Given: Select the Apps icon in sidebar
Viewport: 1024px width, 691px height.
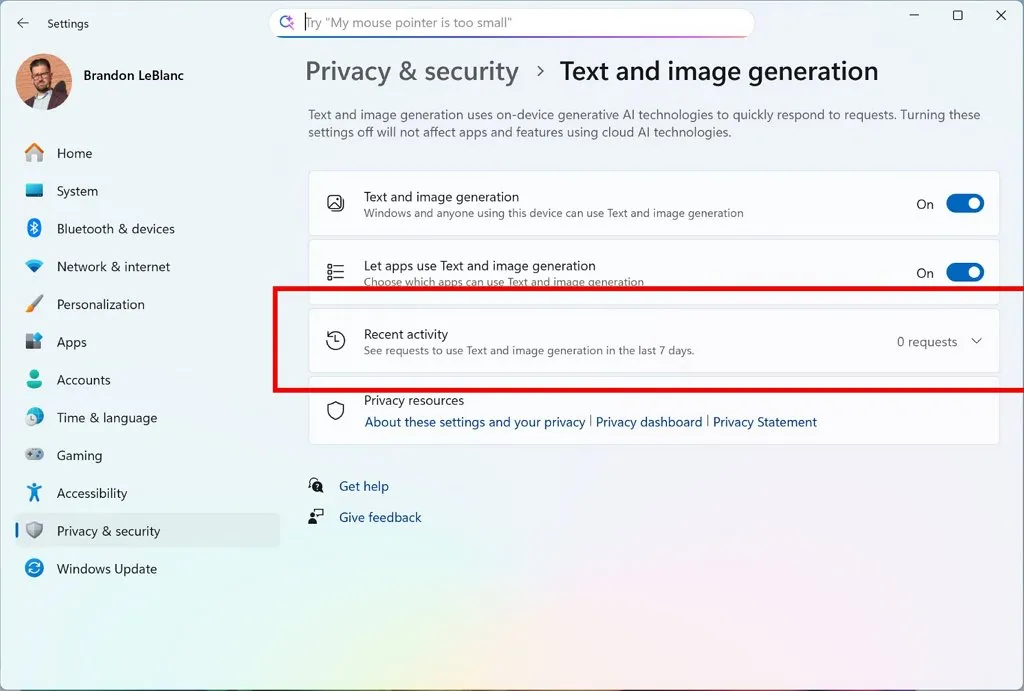Looking at the screenshot, I should [33, 342].
